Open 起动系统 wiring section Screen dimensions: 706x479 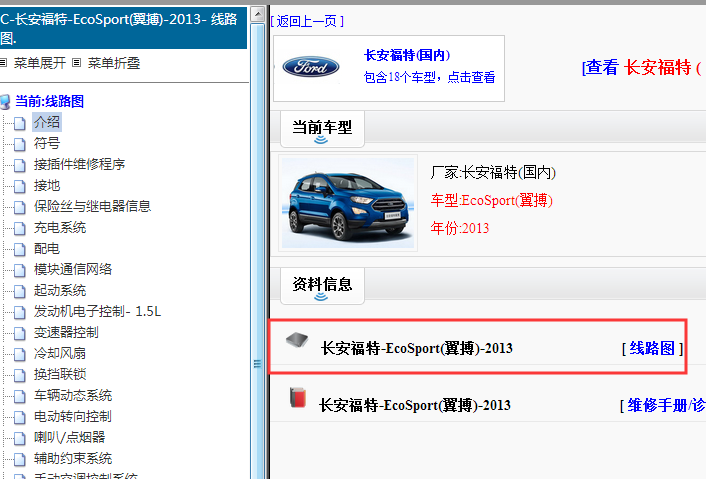click(x=60, y=290)
